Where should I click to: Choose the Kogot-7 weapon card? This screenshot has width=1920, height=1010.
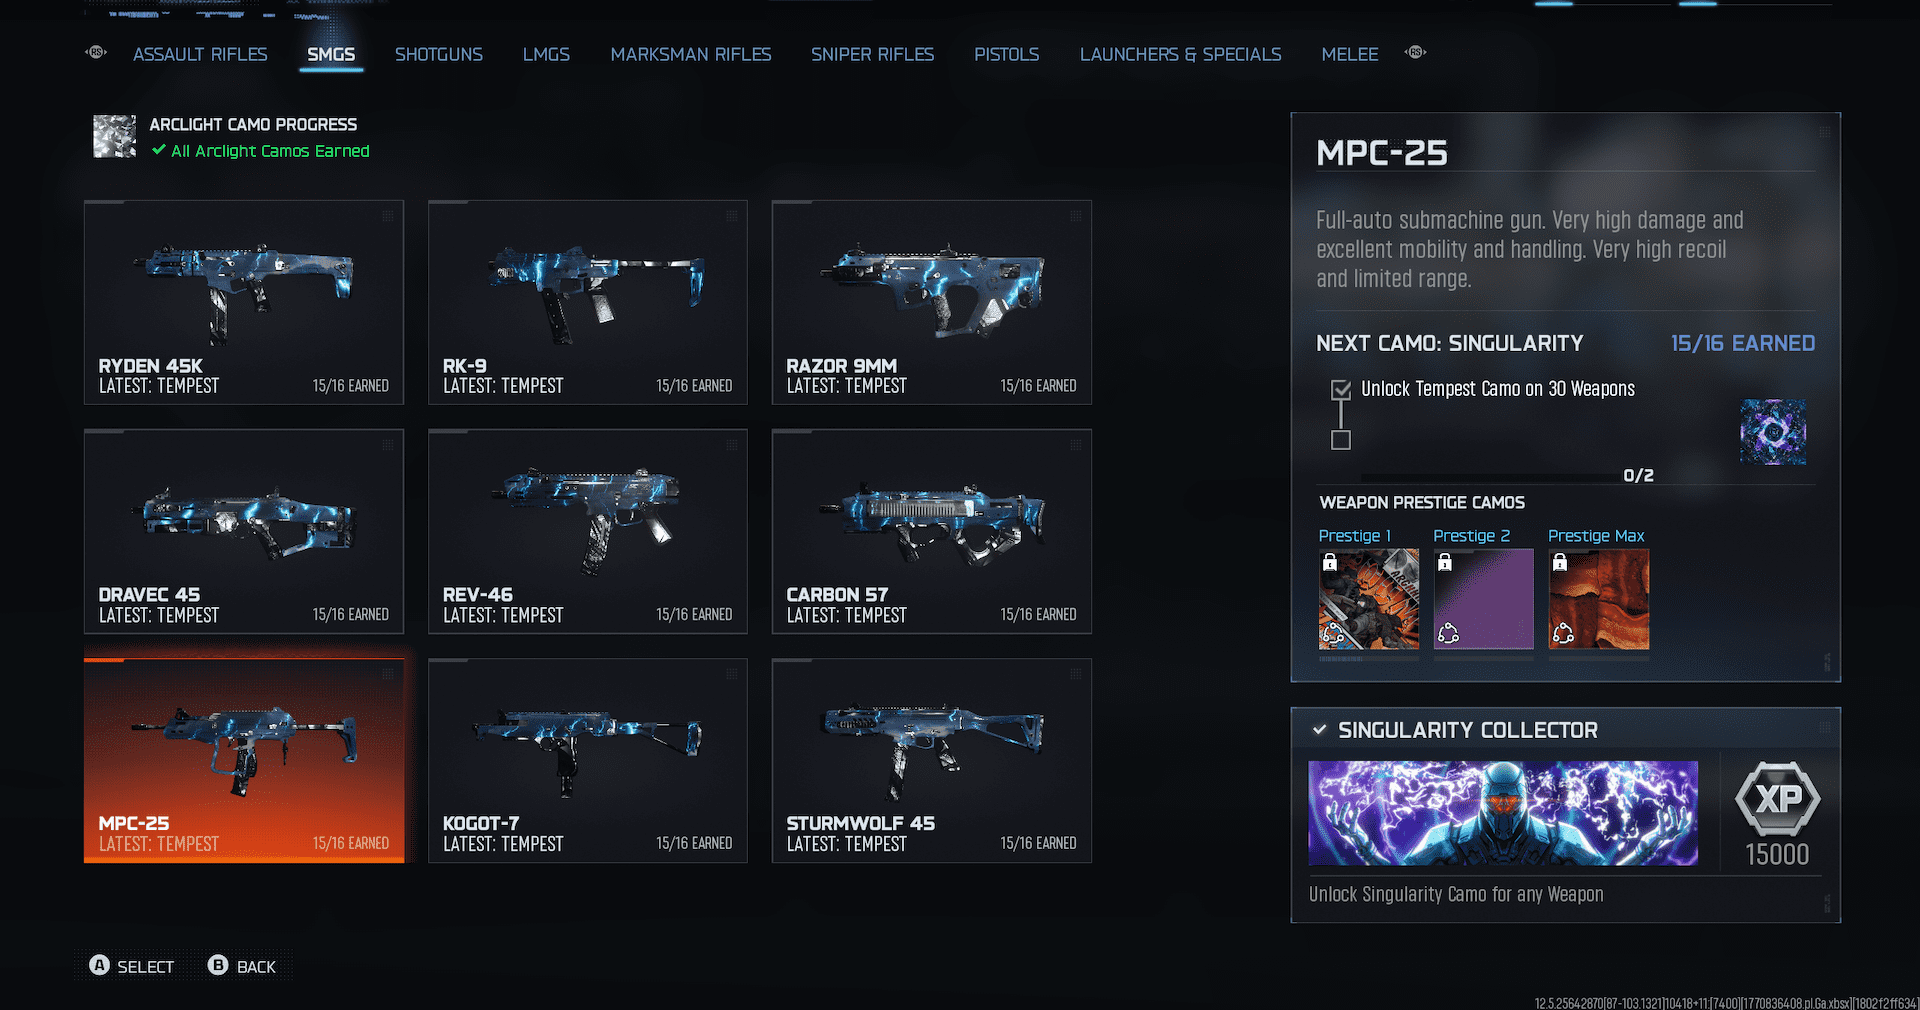pyautogui.click(x=588, y=760)
